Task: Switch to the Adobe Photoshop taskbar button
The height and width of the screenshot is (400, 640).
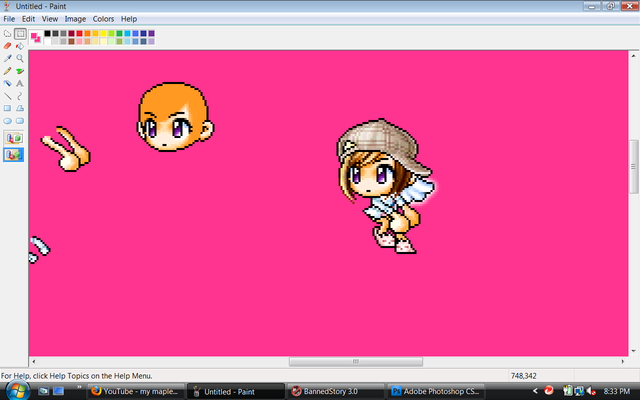Action: click(436, 391)
